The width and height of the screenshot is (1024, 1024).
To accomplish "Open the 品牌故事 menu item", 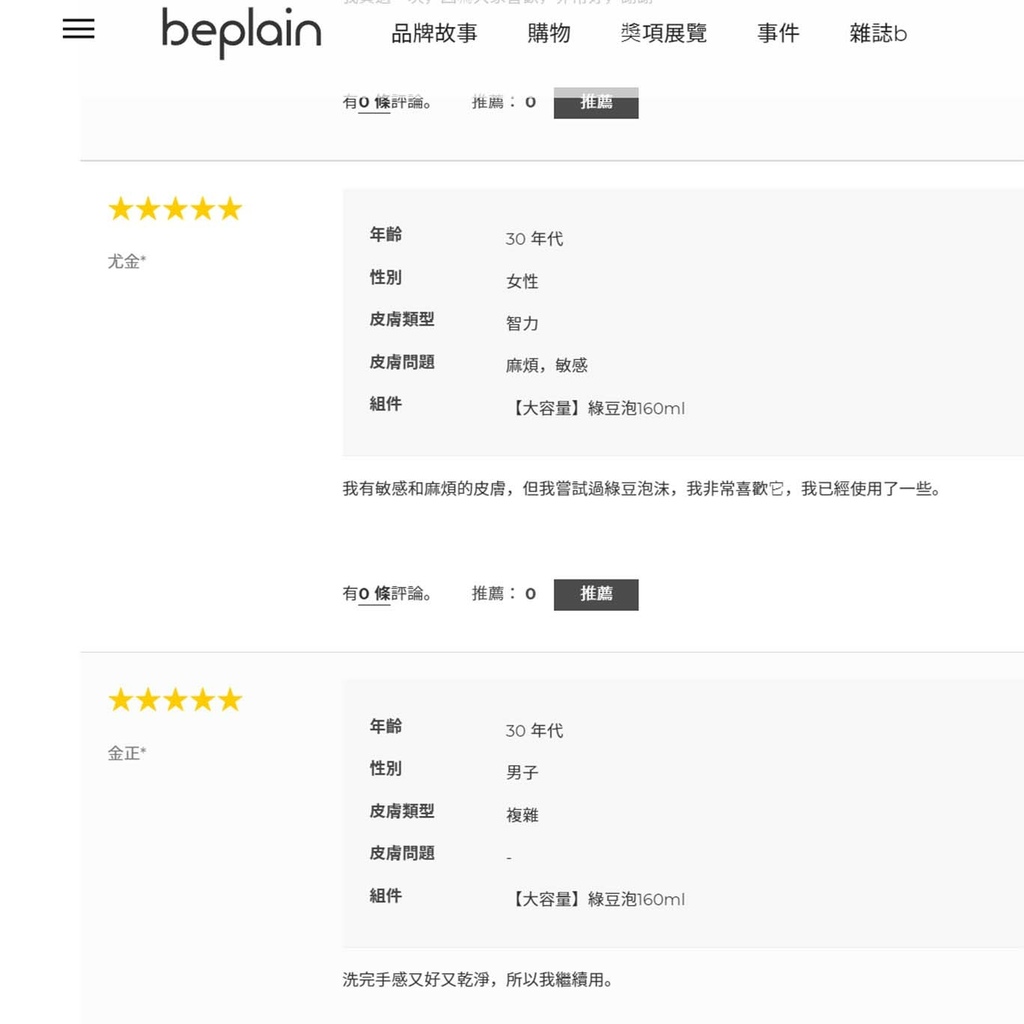I will point(434,33).
